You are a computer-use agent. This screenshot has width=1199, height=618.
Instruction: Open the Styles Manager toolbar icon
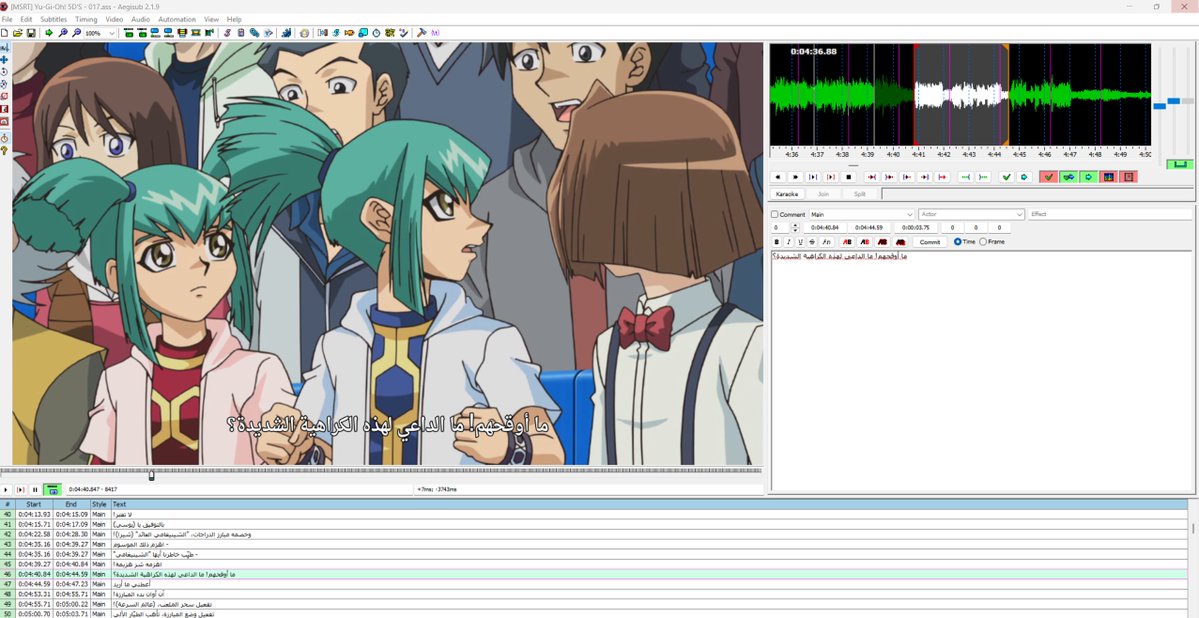click(x=226, y=33)
